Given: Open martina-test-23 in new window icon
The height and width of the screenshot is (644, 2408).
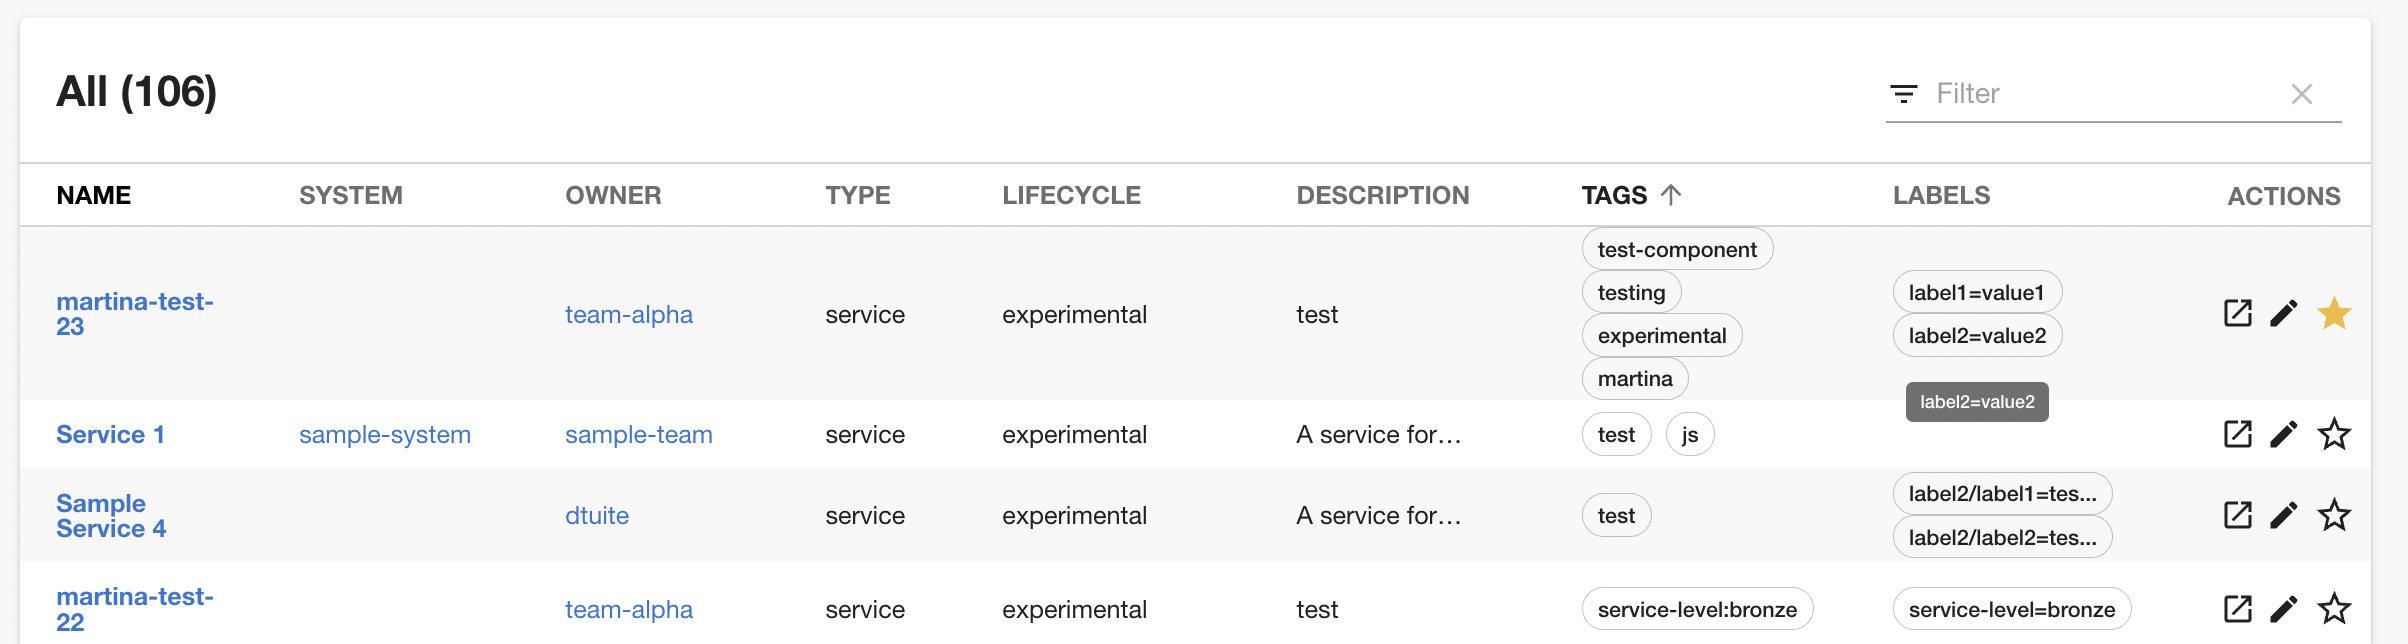Looking at the screenshot, I should (2237, 314).
